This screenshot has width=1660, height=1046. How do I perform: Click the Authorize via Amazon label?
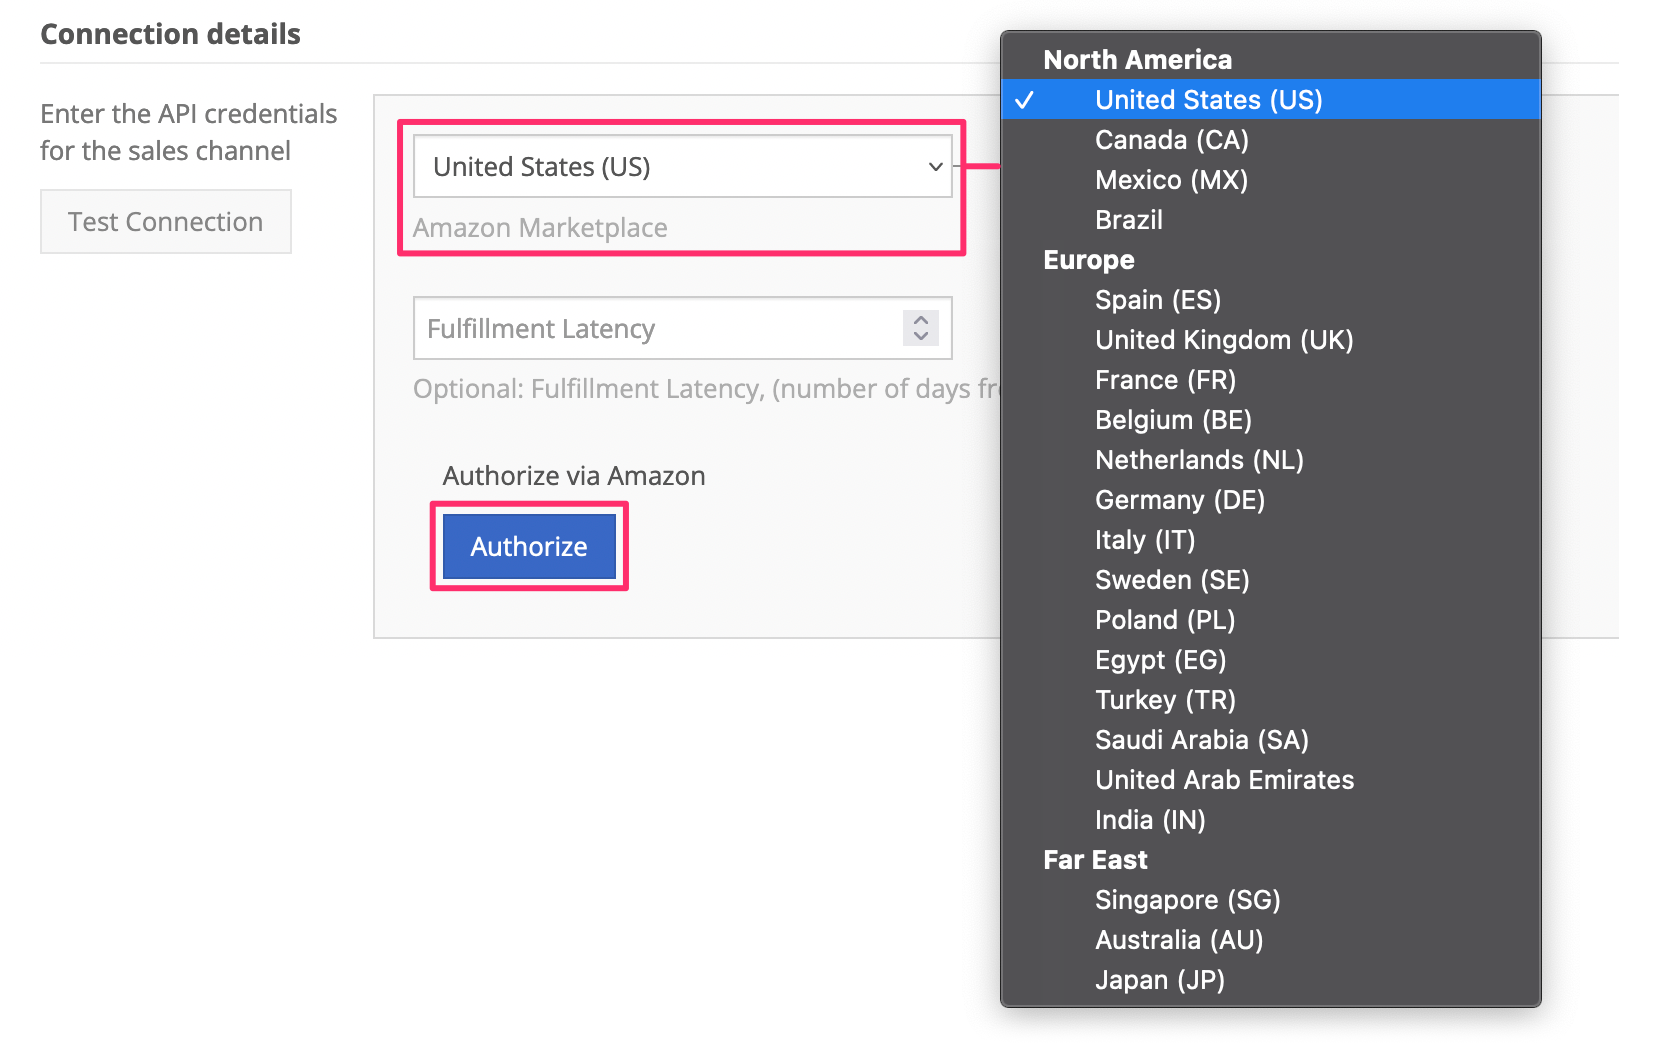(x=574, y=475)
